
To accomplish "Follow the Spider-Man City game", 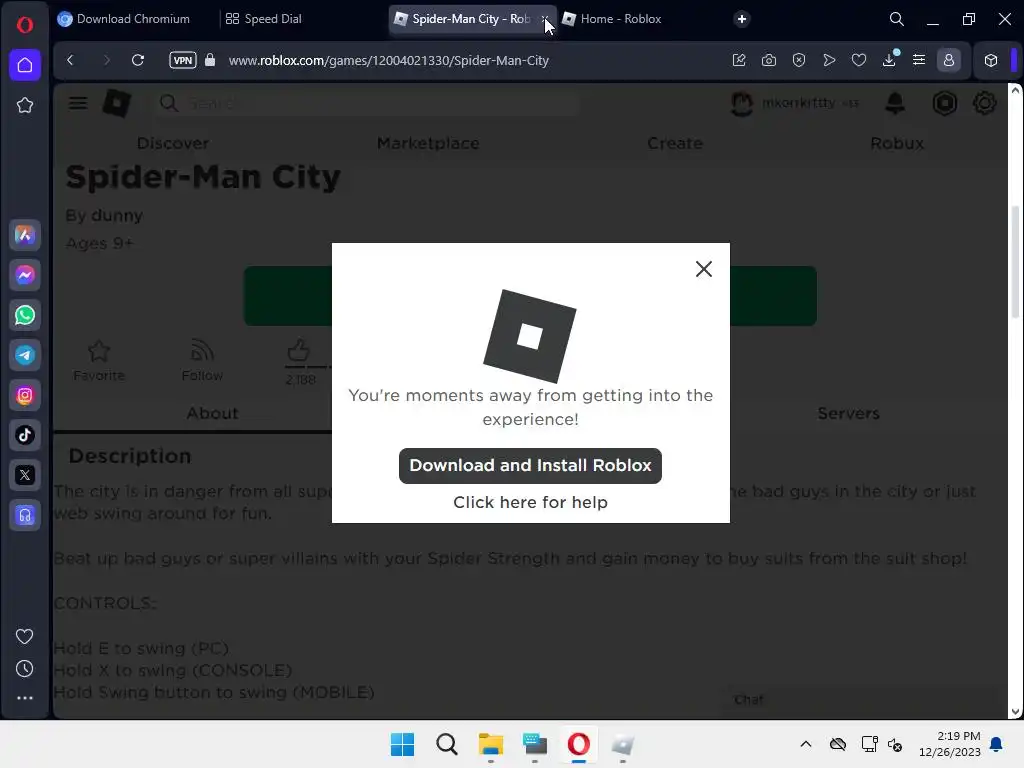I will click(x=202, y=360).
